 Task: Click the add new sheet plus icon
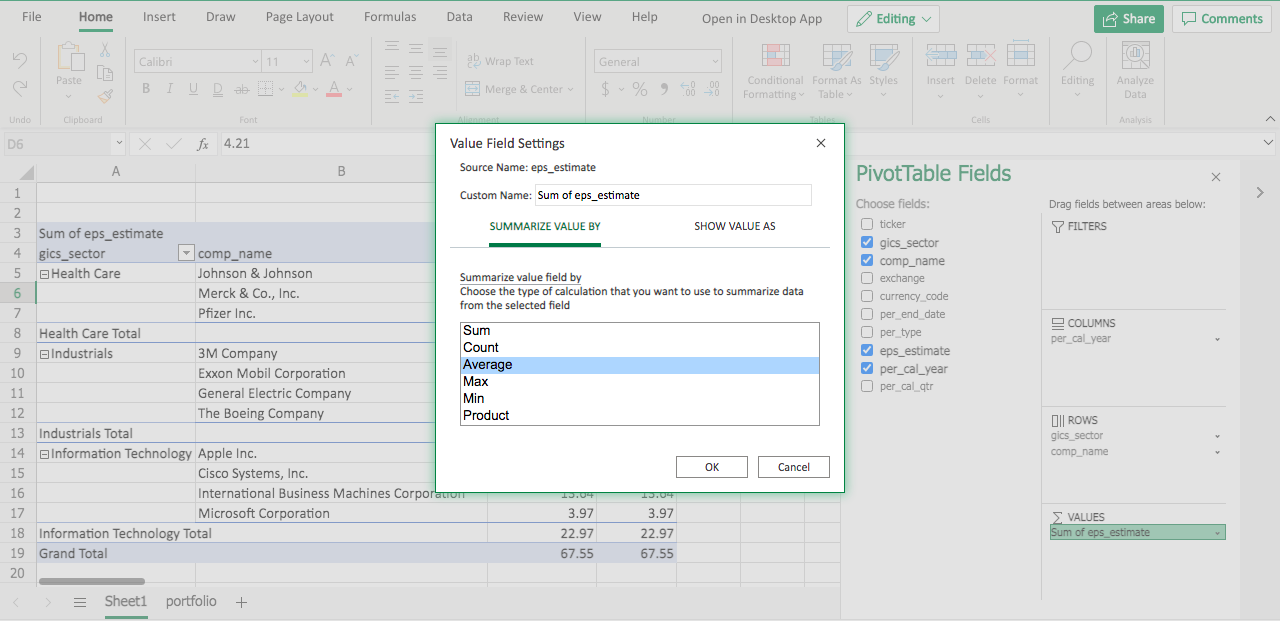click(241, 602)
